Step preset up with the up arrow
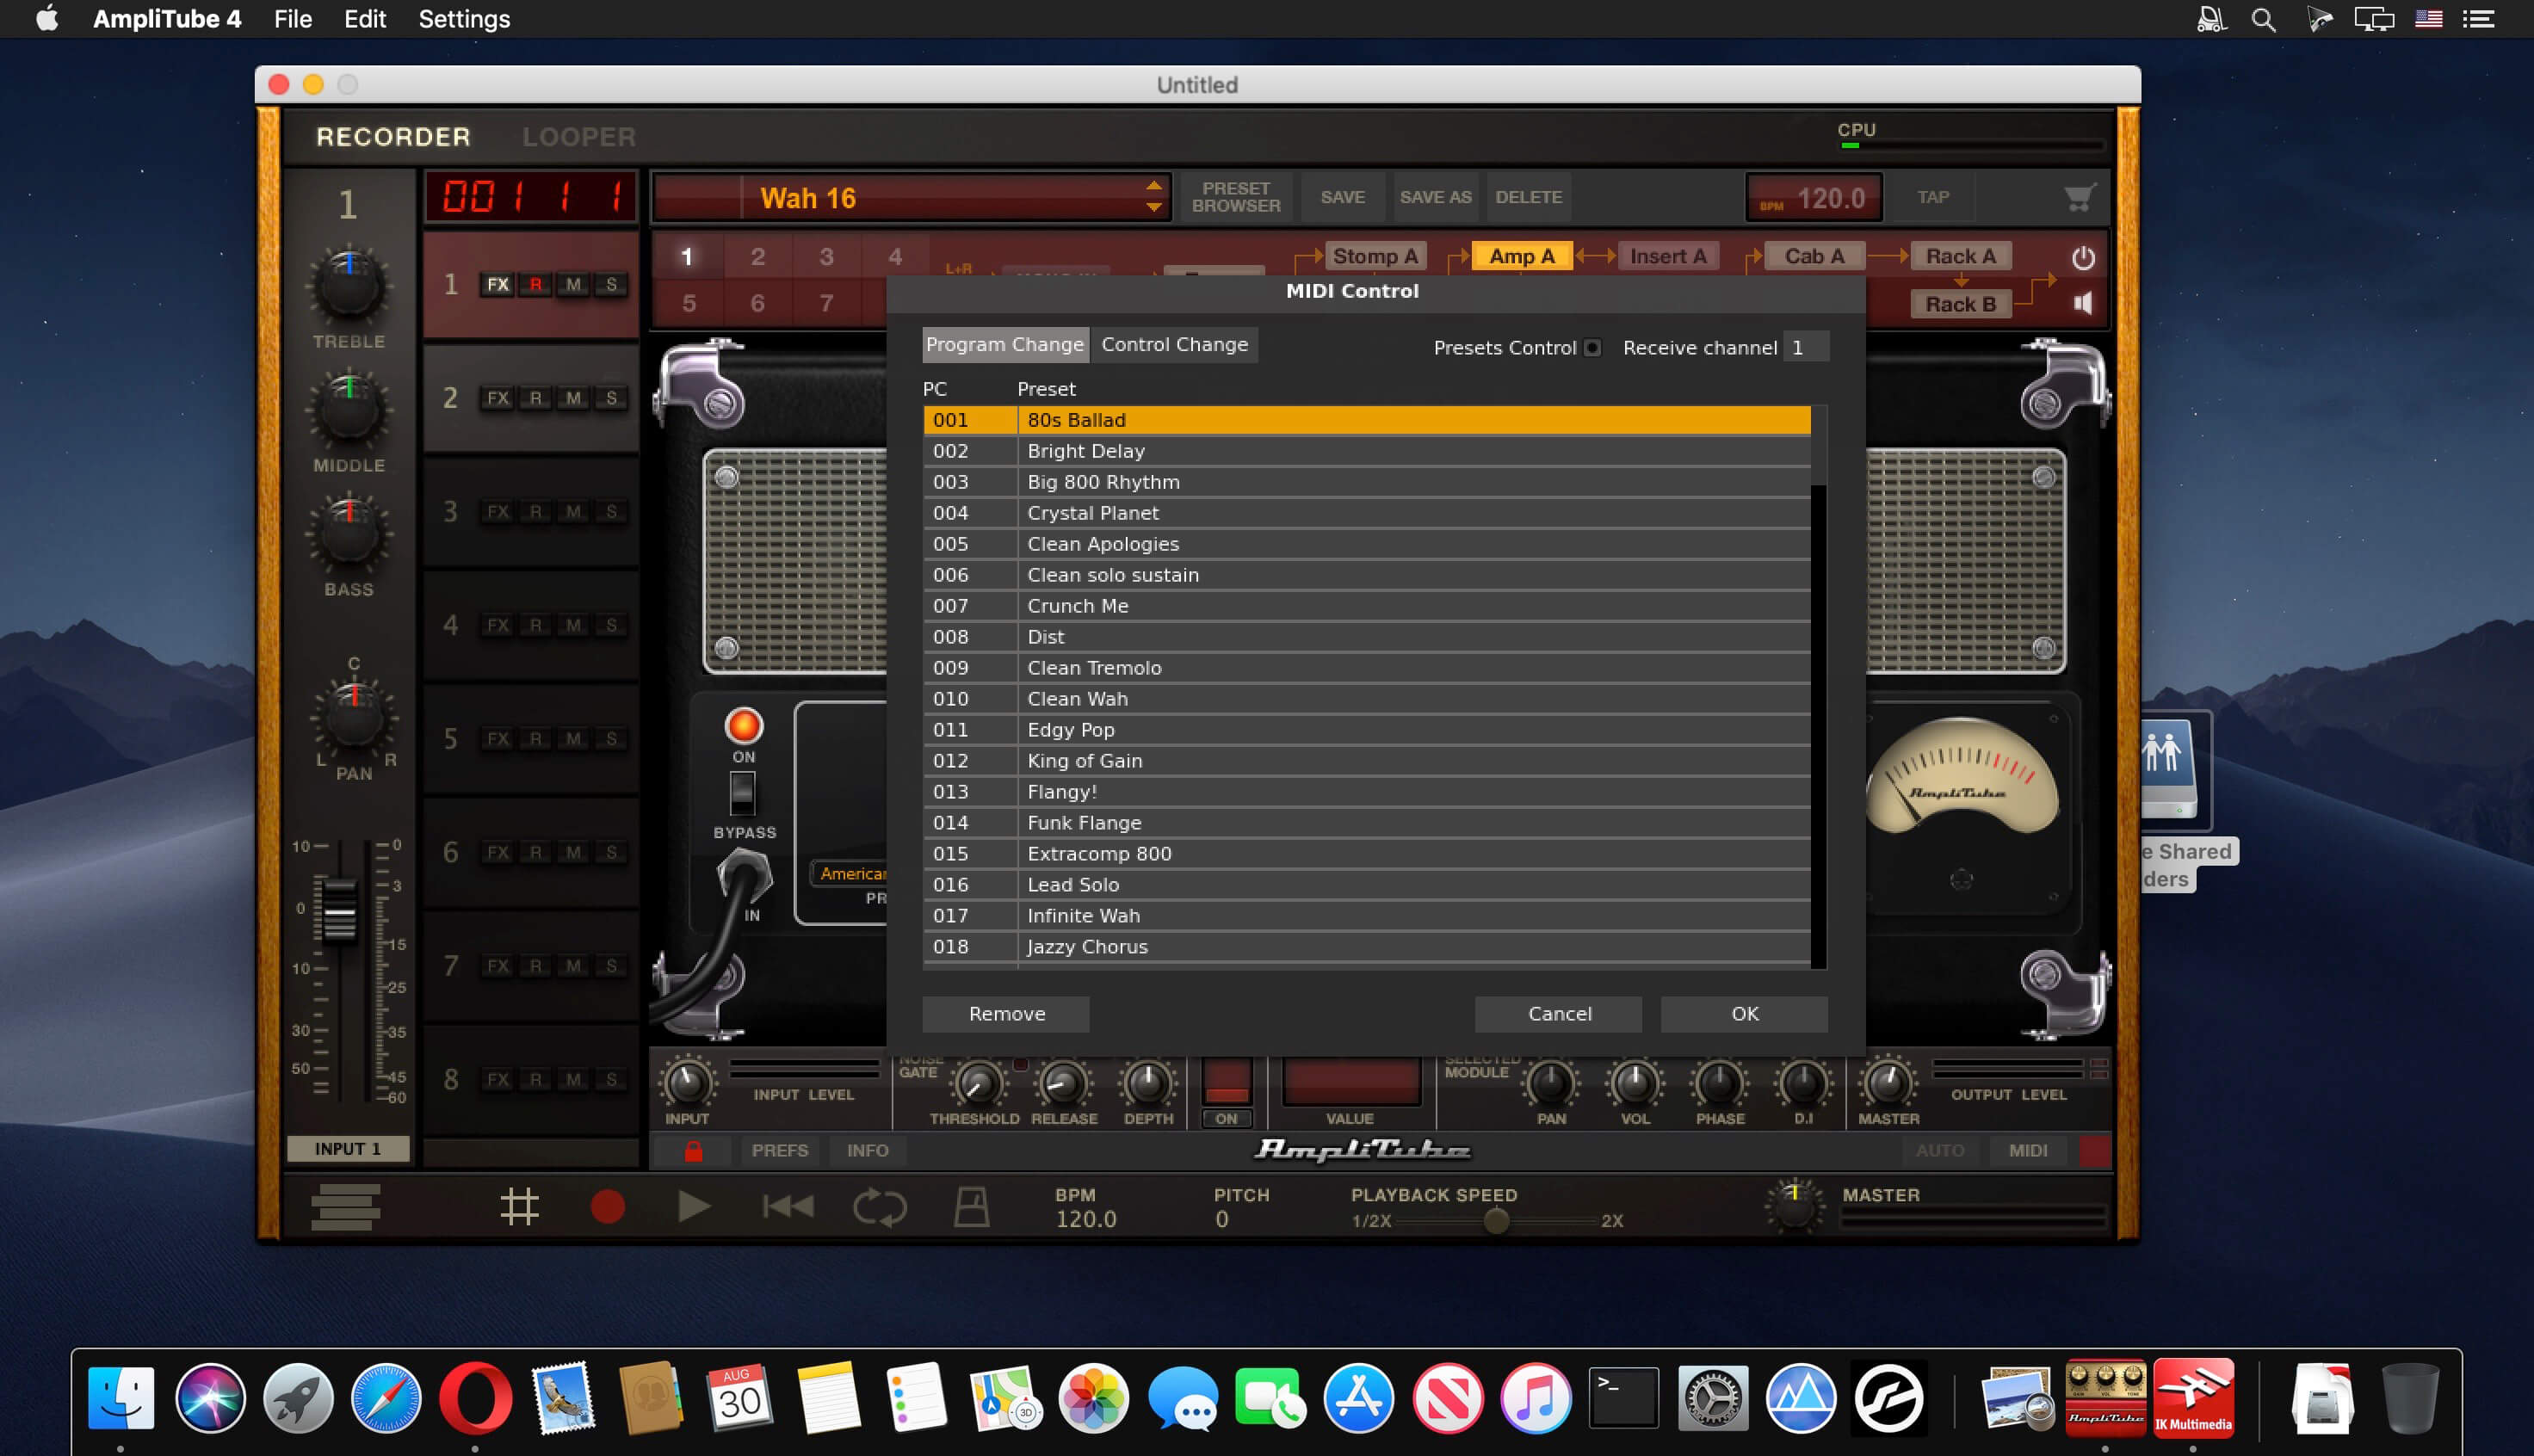 (x=1154, y=186)
